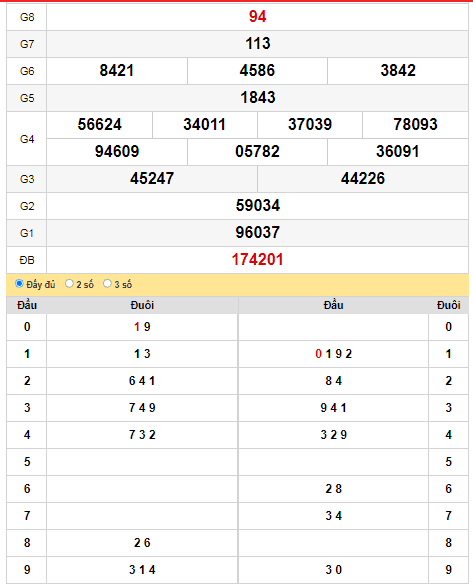Viewport: 473px width, 584px height.
Task: Click G6 number 8421
Action: tap(117, 71)
